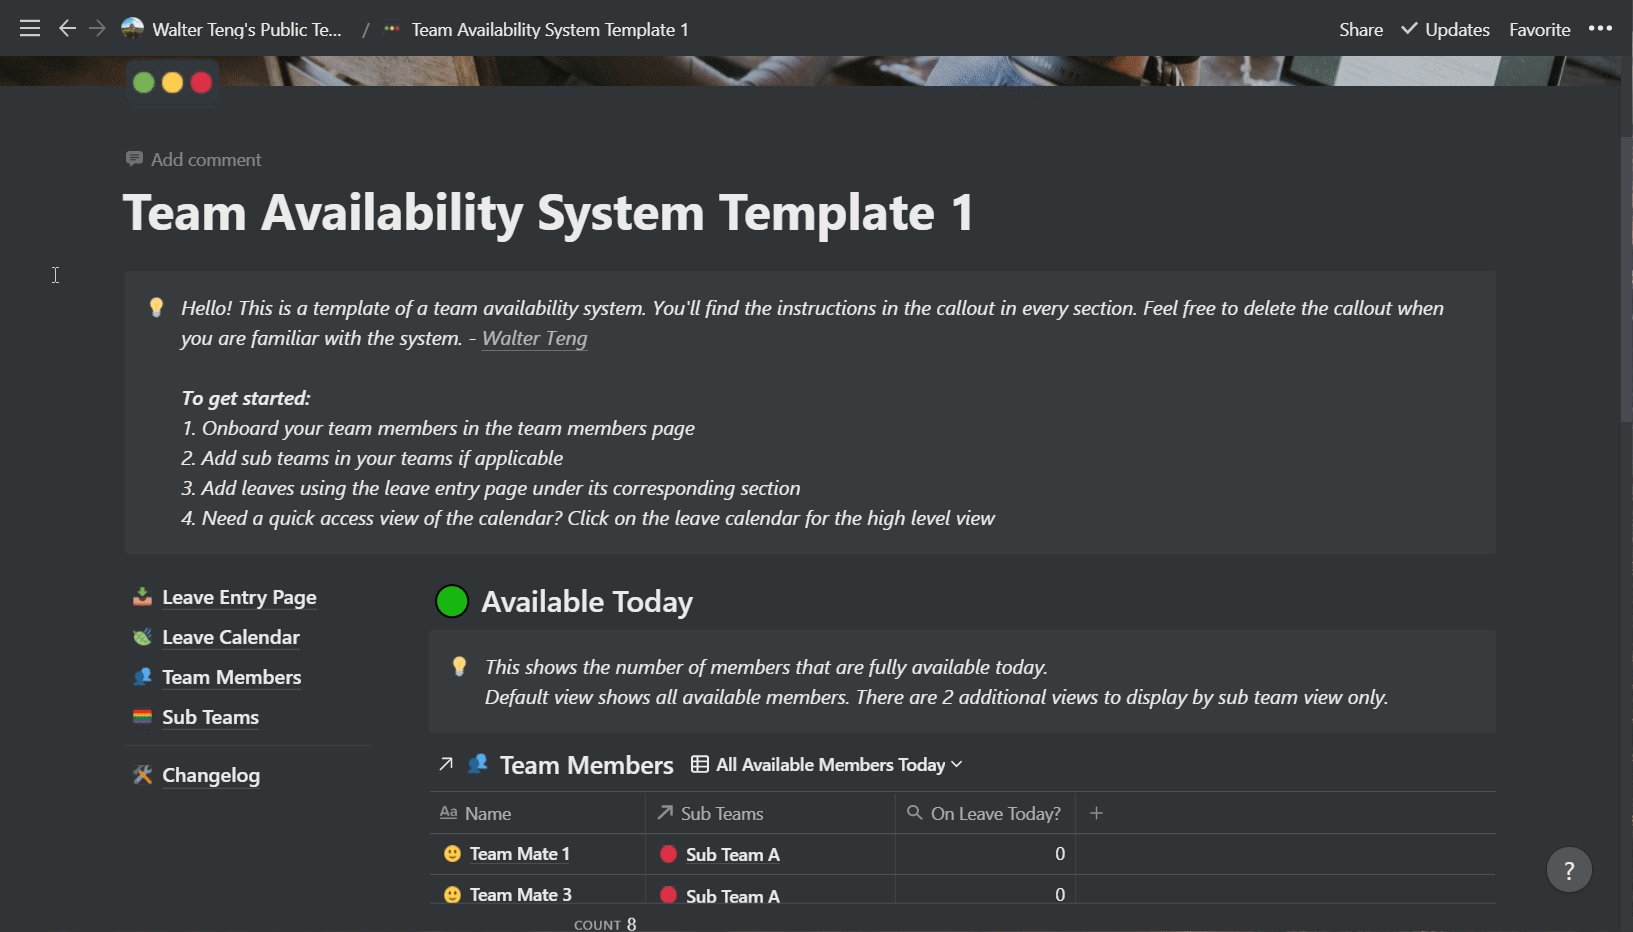The height and width of the screenshot is (932, 1633).
Task: Follow the Walter Teng link
Action: [x=534, y=339]
